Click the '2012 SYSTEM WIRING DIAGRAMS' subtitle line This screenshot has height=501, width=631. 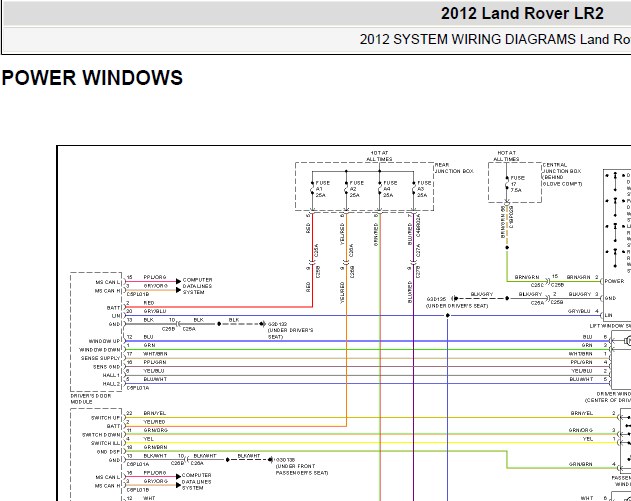[x=495, y=39]
